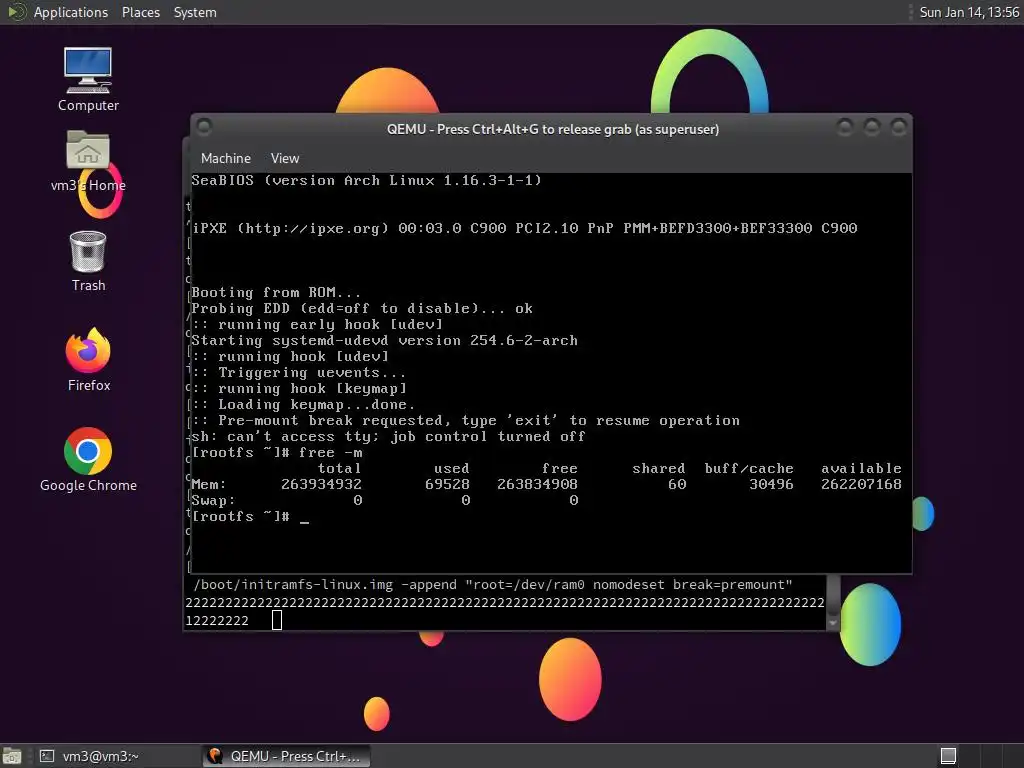Image resolution: width=1024 pixels, height=768 pixels.
Task: Click the 'Booting from ROM...' line
Action: coord(276,292)
